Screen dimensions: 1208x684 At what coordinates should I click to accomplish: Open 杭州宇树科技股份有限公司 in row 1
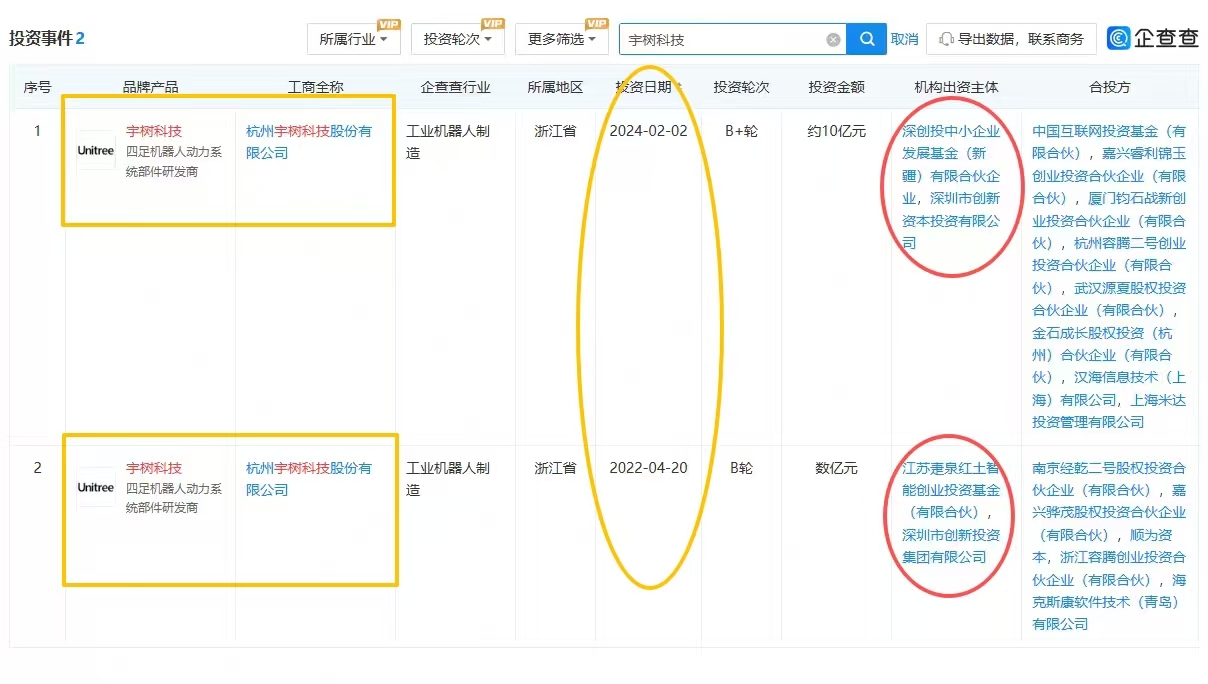(309, 142)
